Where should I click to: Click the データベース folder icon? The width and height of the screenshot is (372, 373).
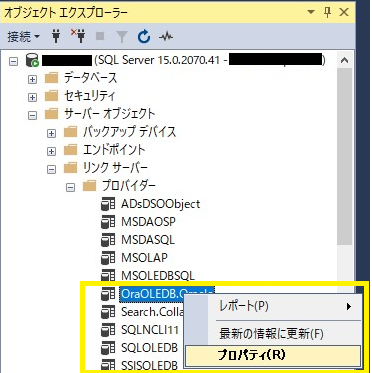point(51,78)
